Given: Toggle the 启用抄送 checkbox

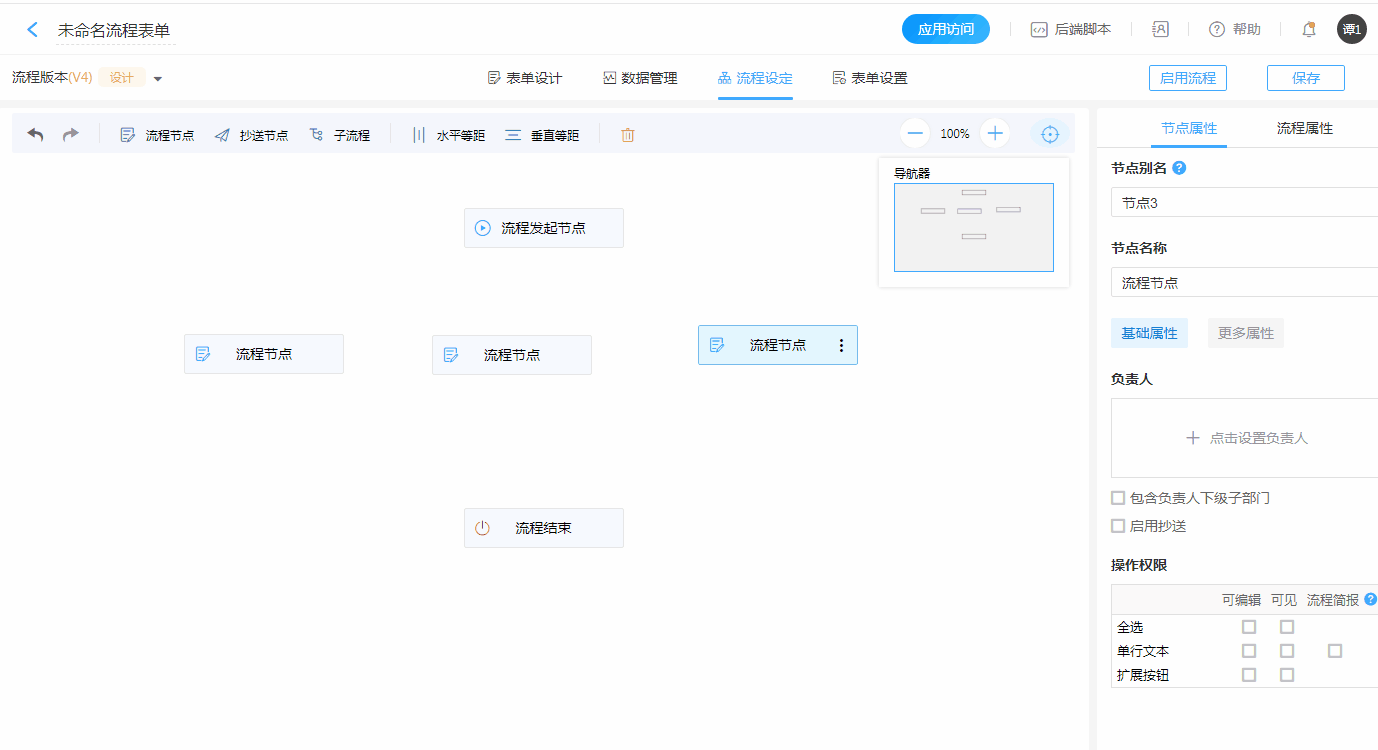Looking at the screenshot, I should (x=1118, y=526).
